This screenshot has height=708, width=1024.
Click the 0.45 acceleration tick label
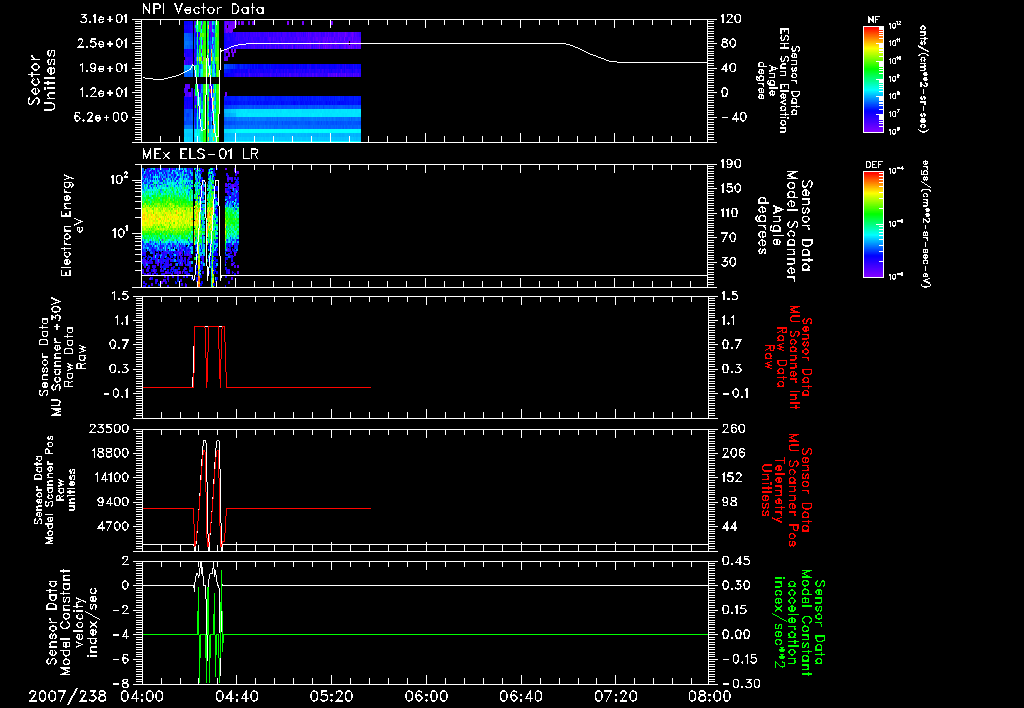click(x=735, y=561)
